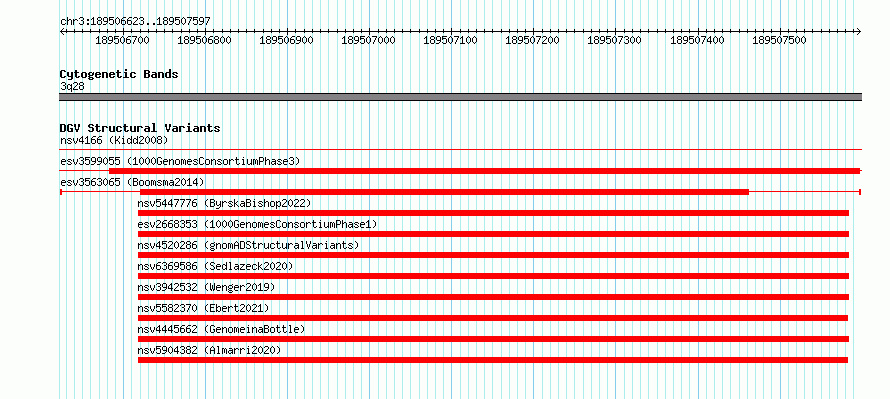Click the red bar for esv2668353

pyautogui.click(x=493, y=234)
